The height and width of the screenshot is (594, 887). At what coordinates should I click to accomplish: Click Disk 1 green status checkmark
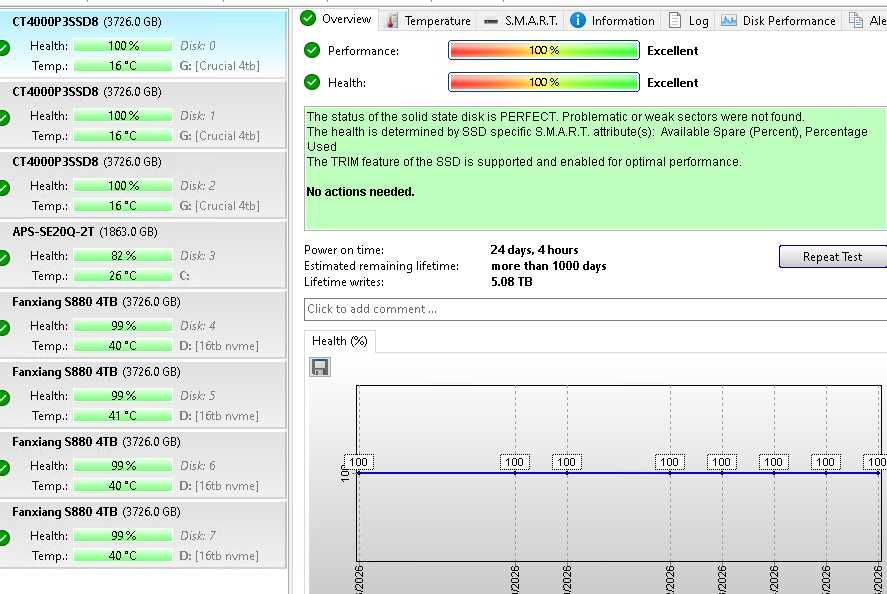tap(4, 118)
